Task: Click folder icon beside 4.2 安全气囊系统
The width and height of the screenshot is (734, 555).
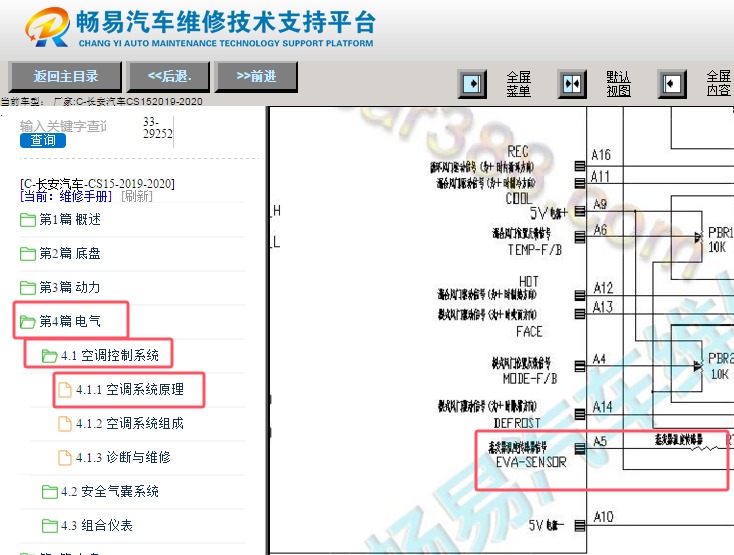Action: pyautogui.click(x=49, y=492)
